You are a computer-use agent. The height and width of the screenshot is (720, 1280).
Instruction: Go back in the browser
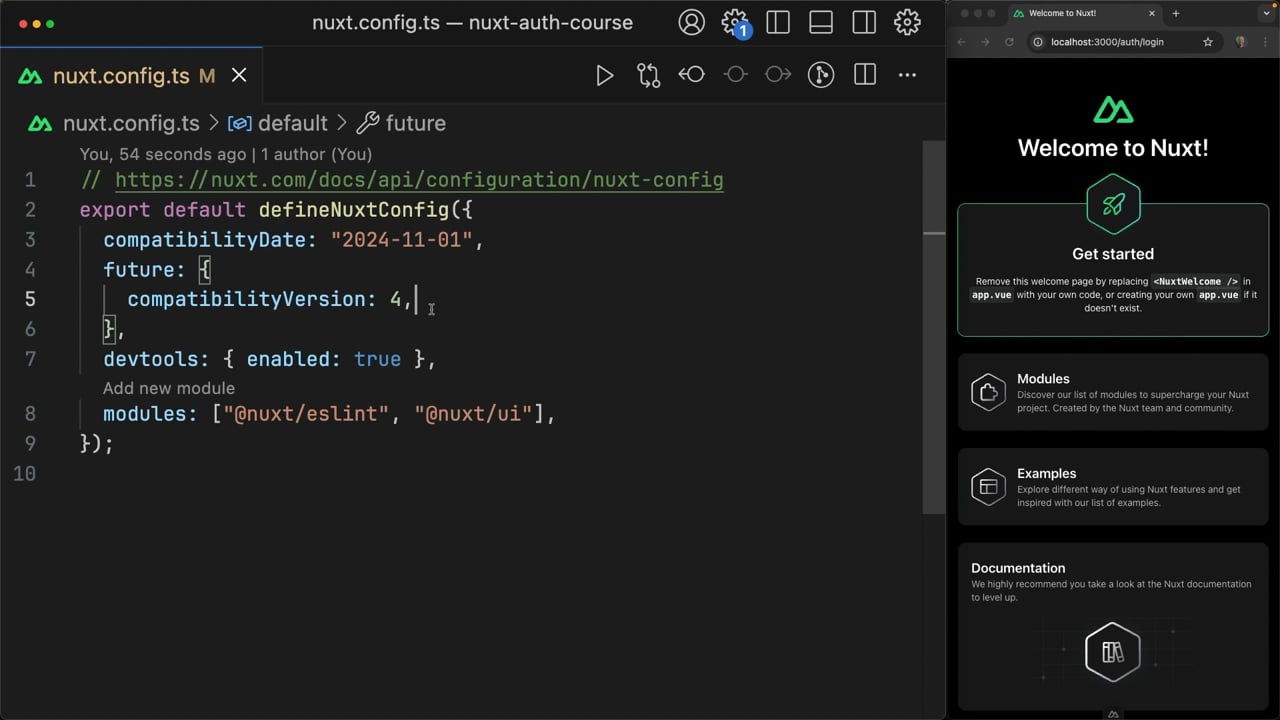tap(962, 42)
